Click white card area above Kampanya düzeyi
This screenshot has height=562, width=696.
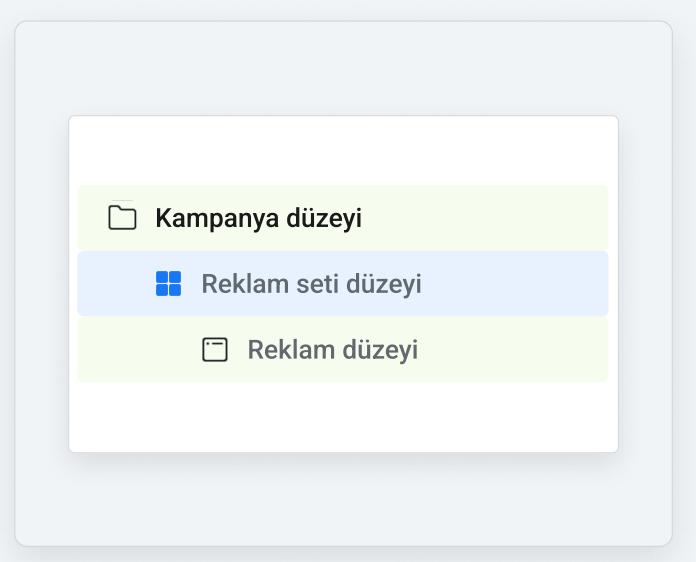click(343, 150)
